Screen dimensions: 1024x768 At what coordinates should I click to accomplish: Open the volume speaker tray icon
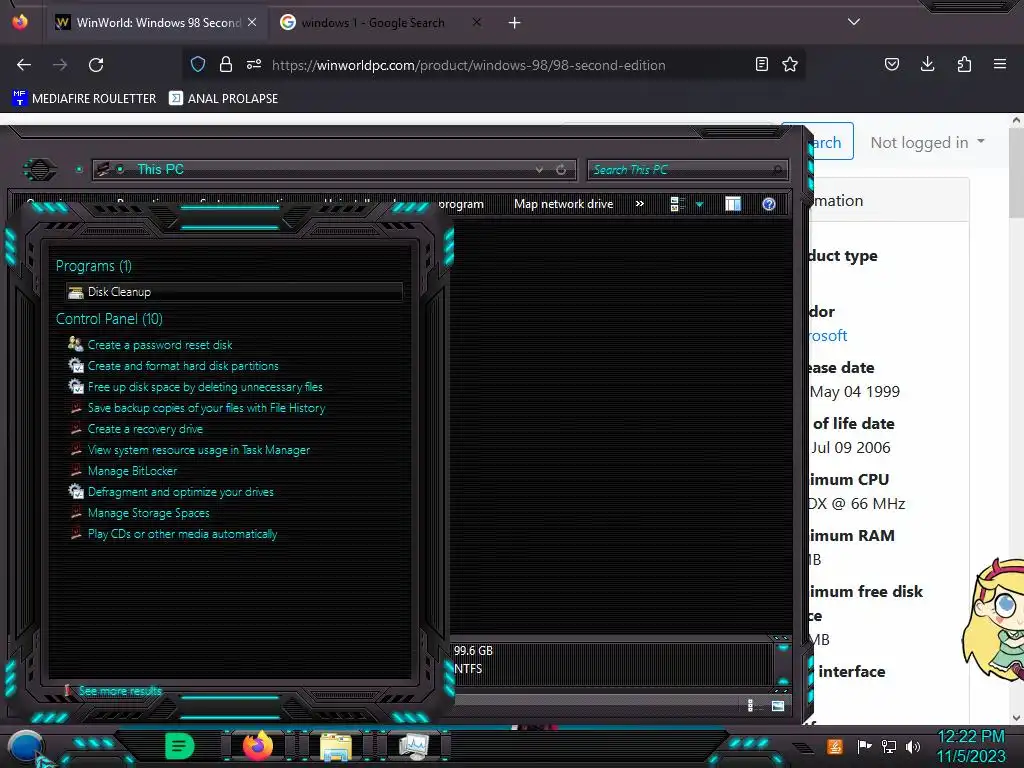pos(913,746)
